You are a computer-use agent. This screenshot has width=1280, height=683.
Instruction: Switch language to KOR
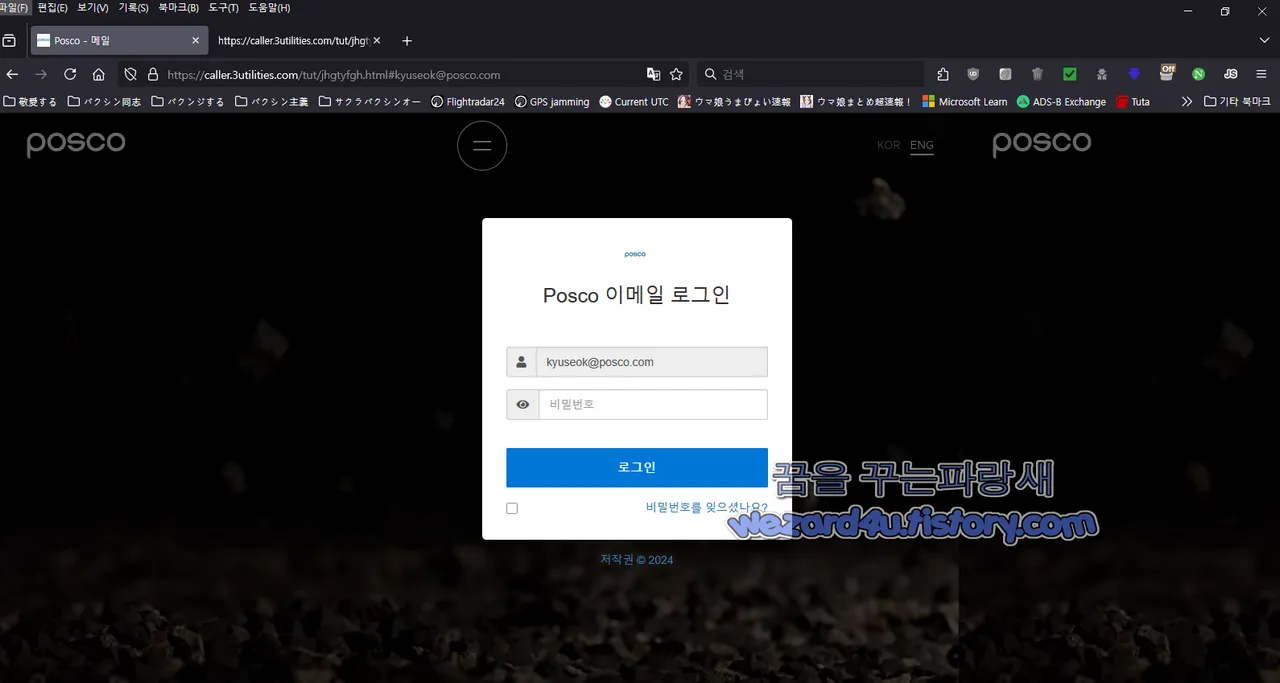point(888,145)
